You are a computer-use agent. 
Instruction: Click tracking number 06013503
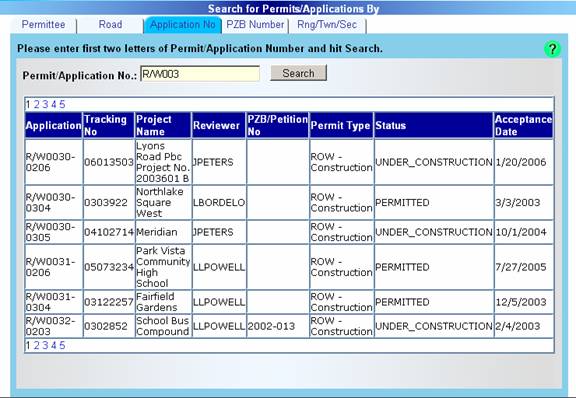[109, 162]
